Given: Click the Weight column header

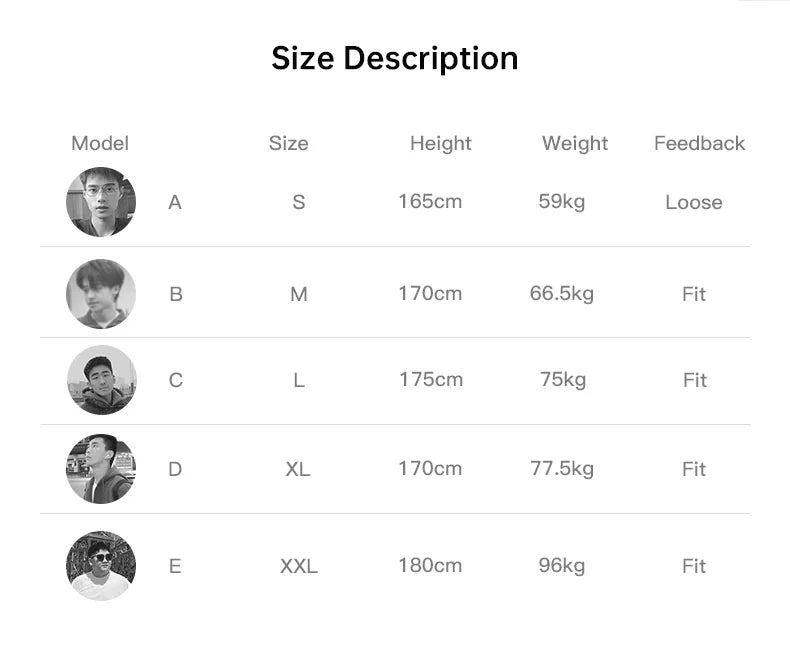Looking at the screenshot, I should point(575,143).
